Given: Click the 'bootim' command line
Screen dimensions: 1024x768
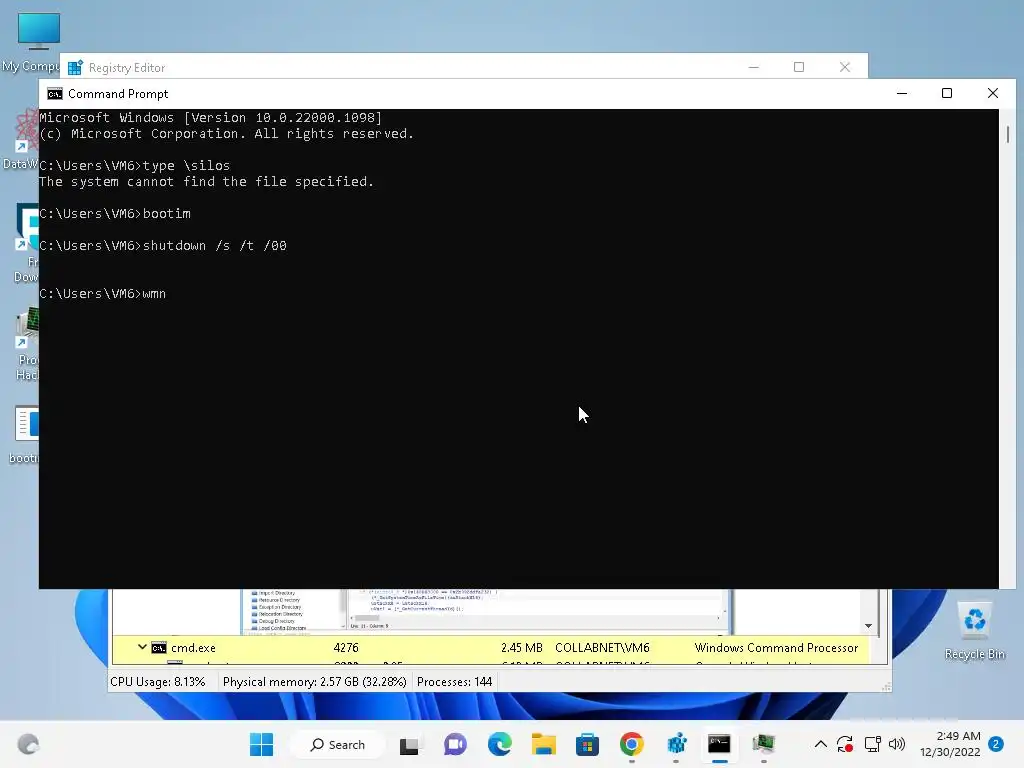Looking at the screenshot, I should point(115,214).
